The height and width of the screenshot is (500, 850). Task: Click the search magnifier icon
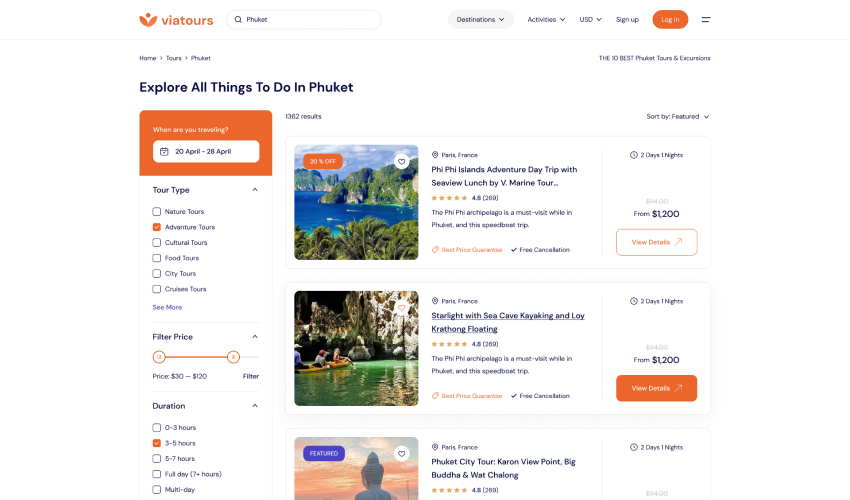(238, 19)
